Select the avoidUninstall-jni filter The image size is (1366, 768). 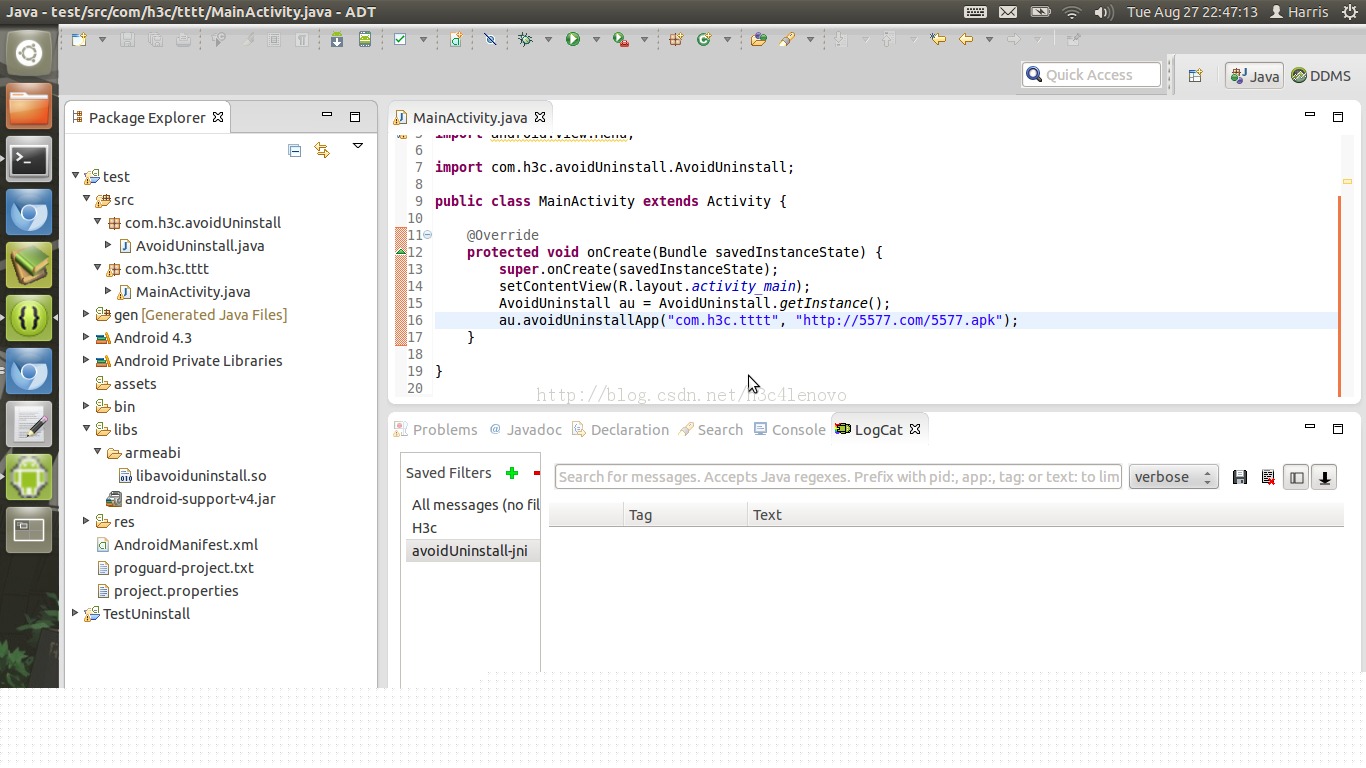tap(473, 551)
